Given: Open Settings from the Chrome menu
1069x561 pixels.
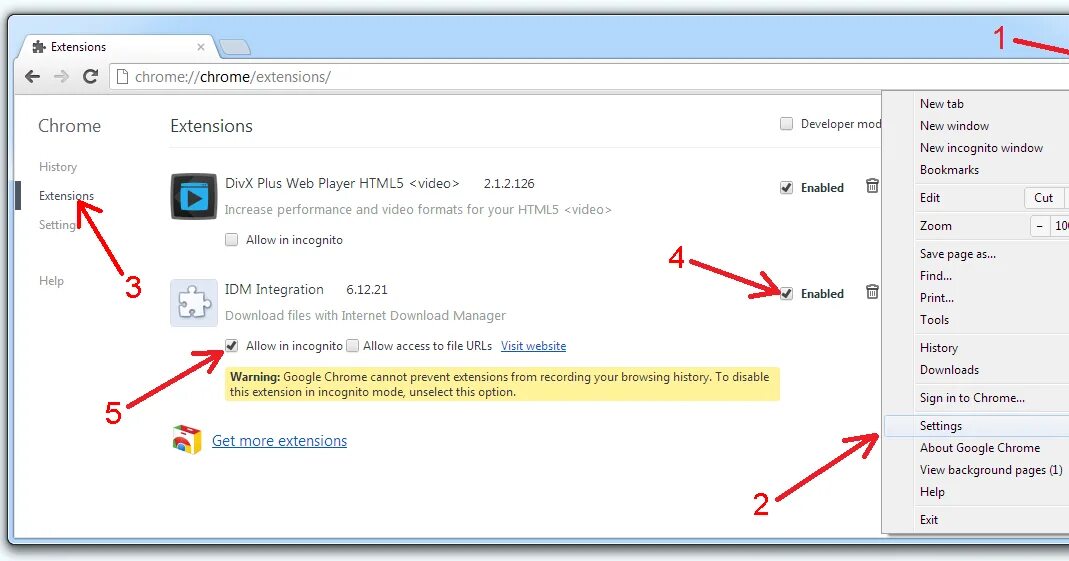Looking at the screenshot, I should [x=976, y=426].
